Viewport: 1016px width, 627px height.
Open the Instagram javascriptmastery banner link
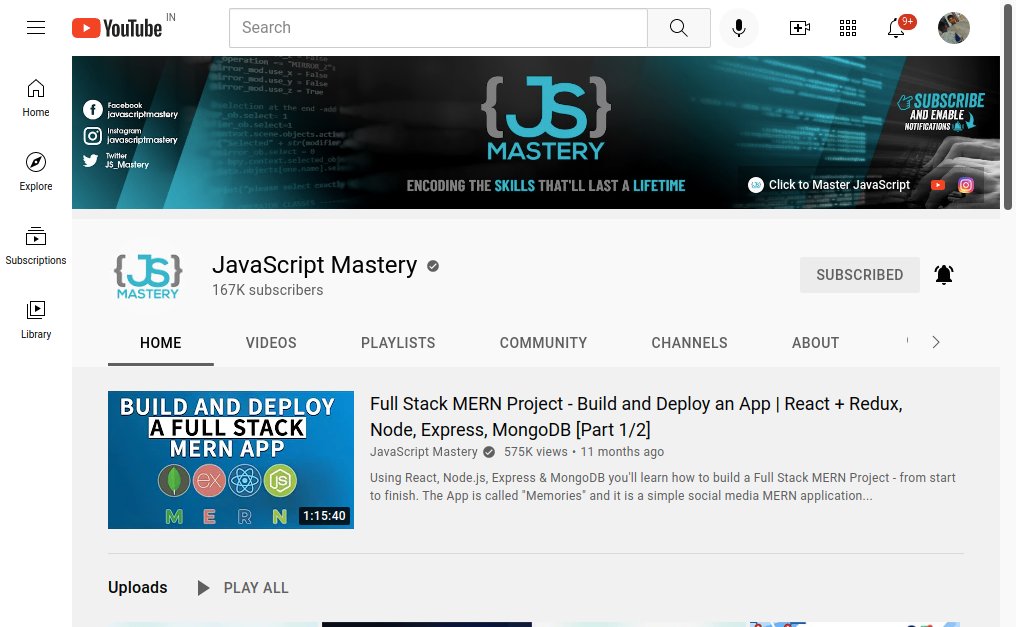tap(130, 135)
